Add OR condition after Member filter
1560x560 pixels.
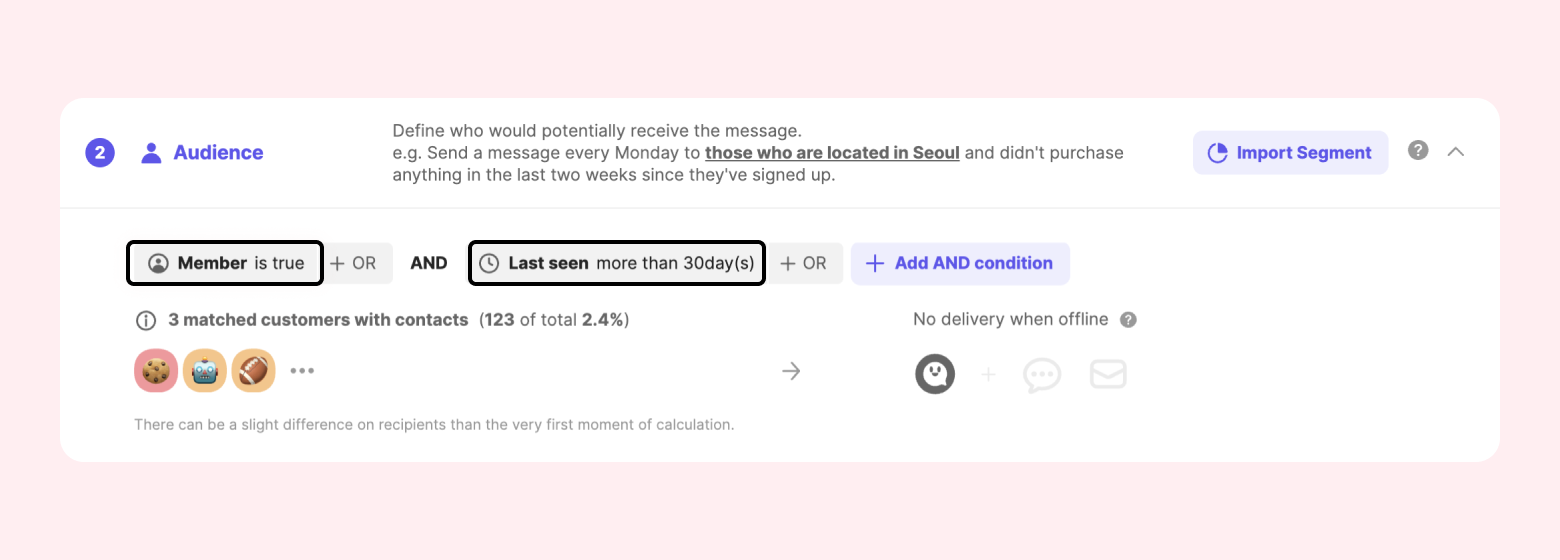point(353,263)
